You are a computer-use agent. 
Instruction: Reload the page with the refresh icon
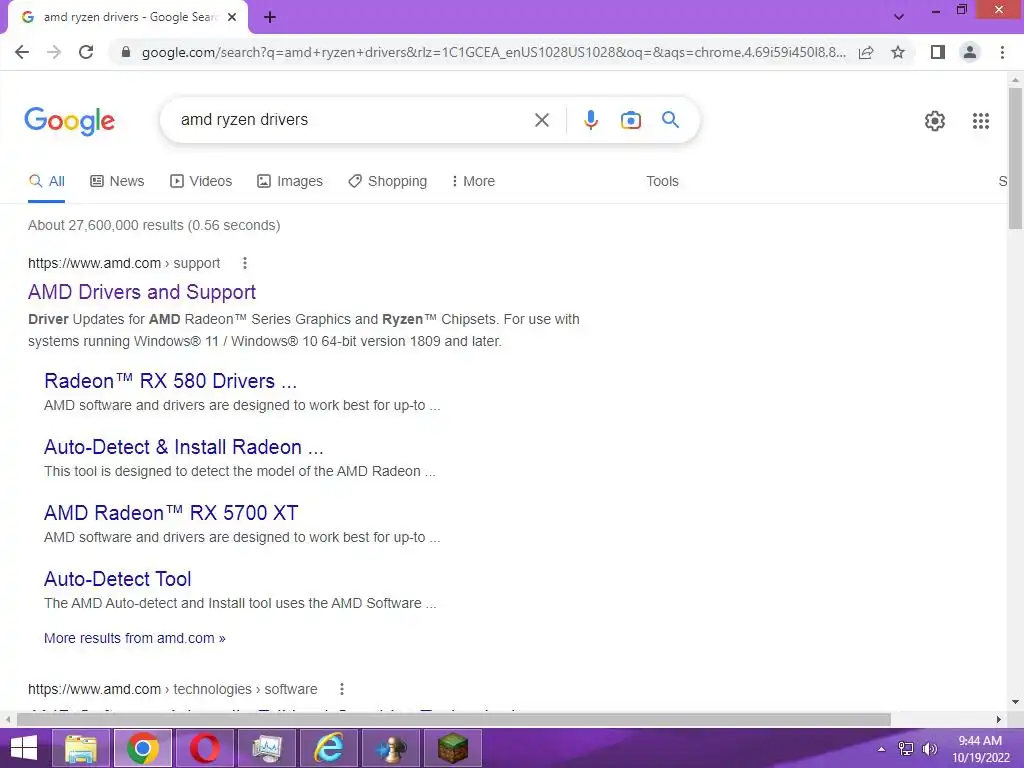pos(86,52)
